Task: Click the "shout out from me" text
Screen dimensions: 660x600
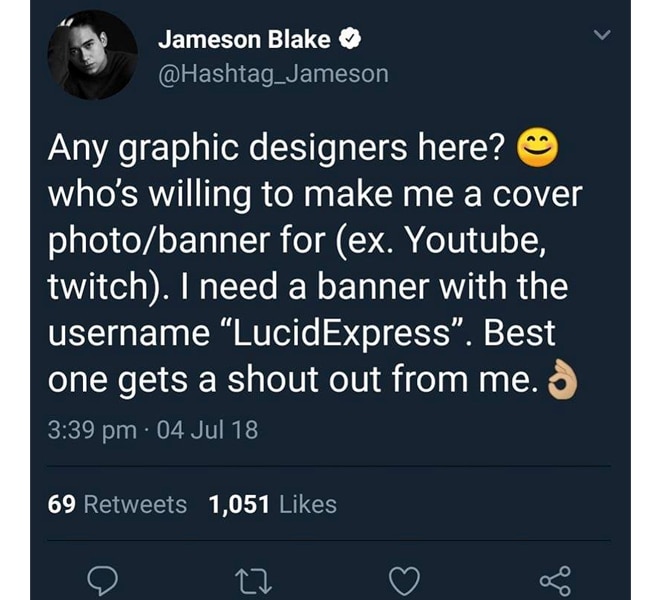Action: point(383,379)
